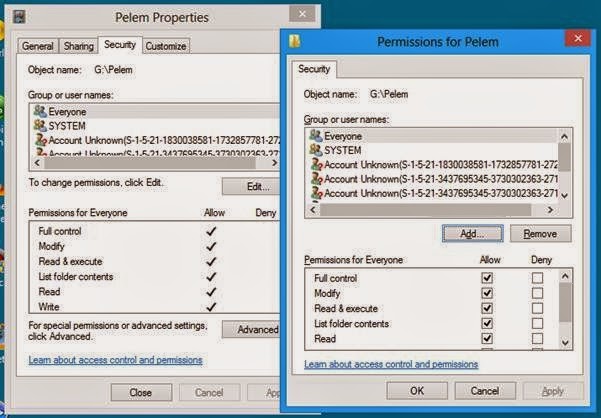Screen dimensions: 601x418
Task: Click down arrow of user names list scrollbar
Action: pyautogui.click(x=564, y=195)
